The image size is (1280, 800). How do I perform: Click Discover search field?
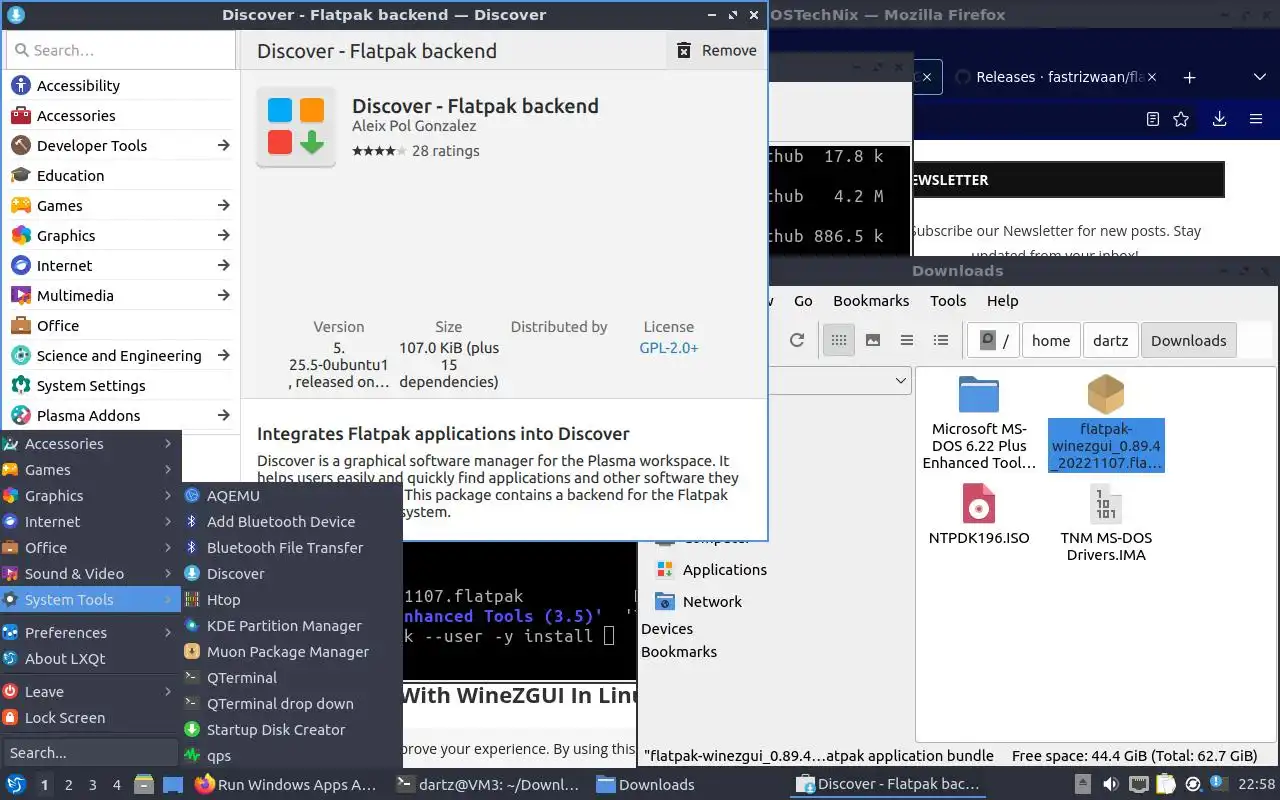[x=121, y=50]
